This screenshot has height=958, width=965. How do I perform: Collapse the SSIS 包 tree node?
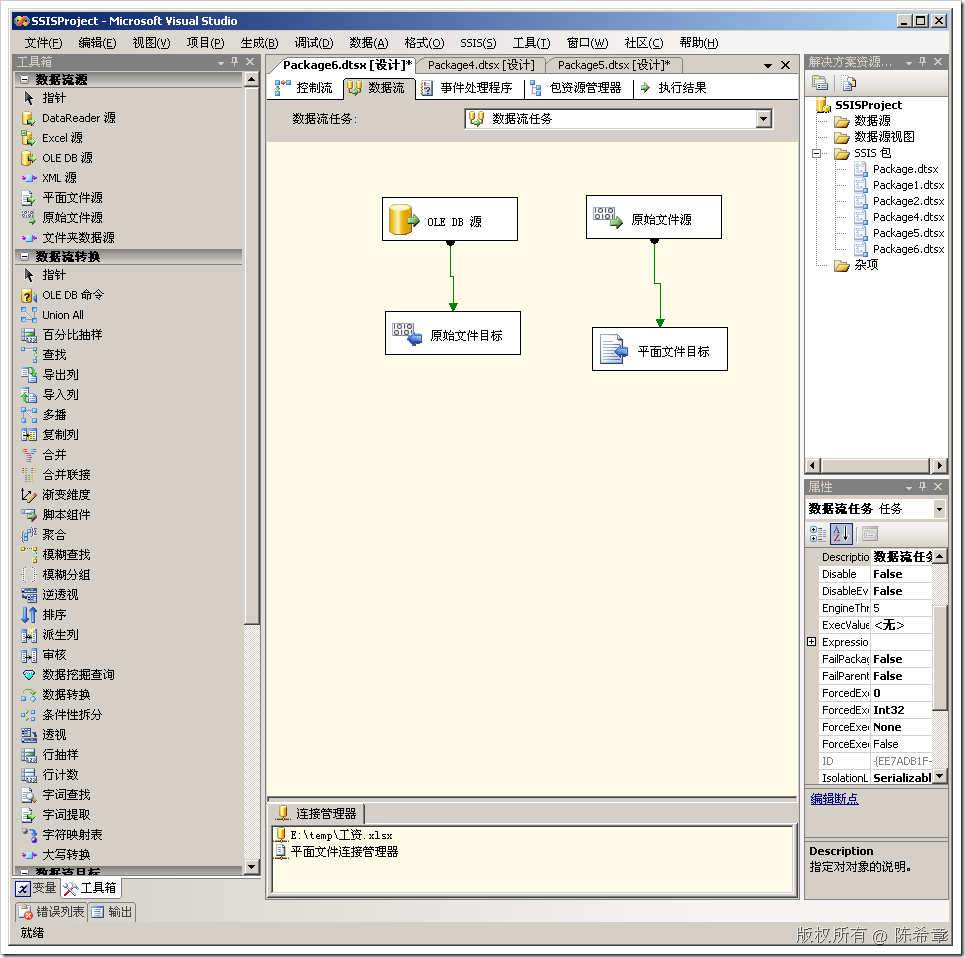pyautogui.click(x=816, y=153)
